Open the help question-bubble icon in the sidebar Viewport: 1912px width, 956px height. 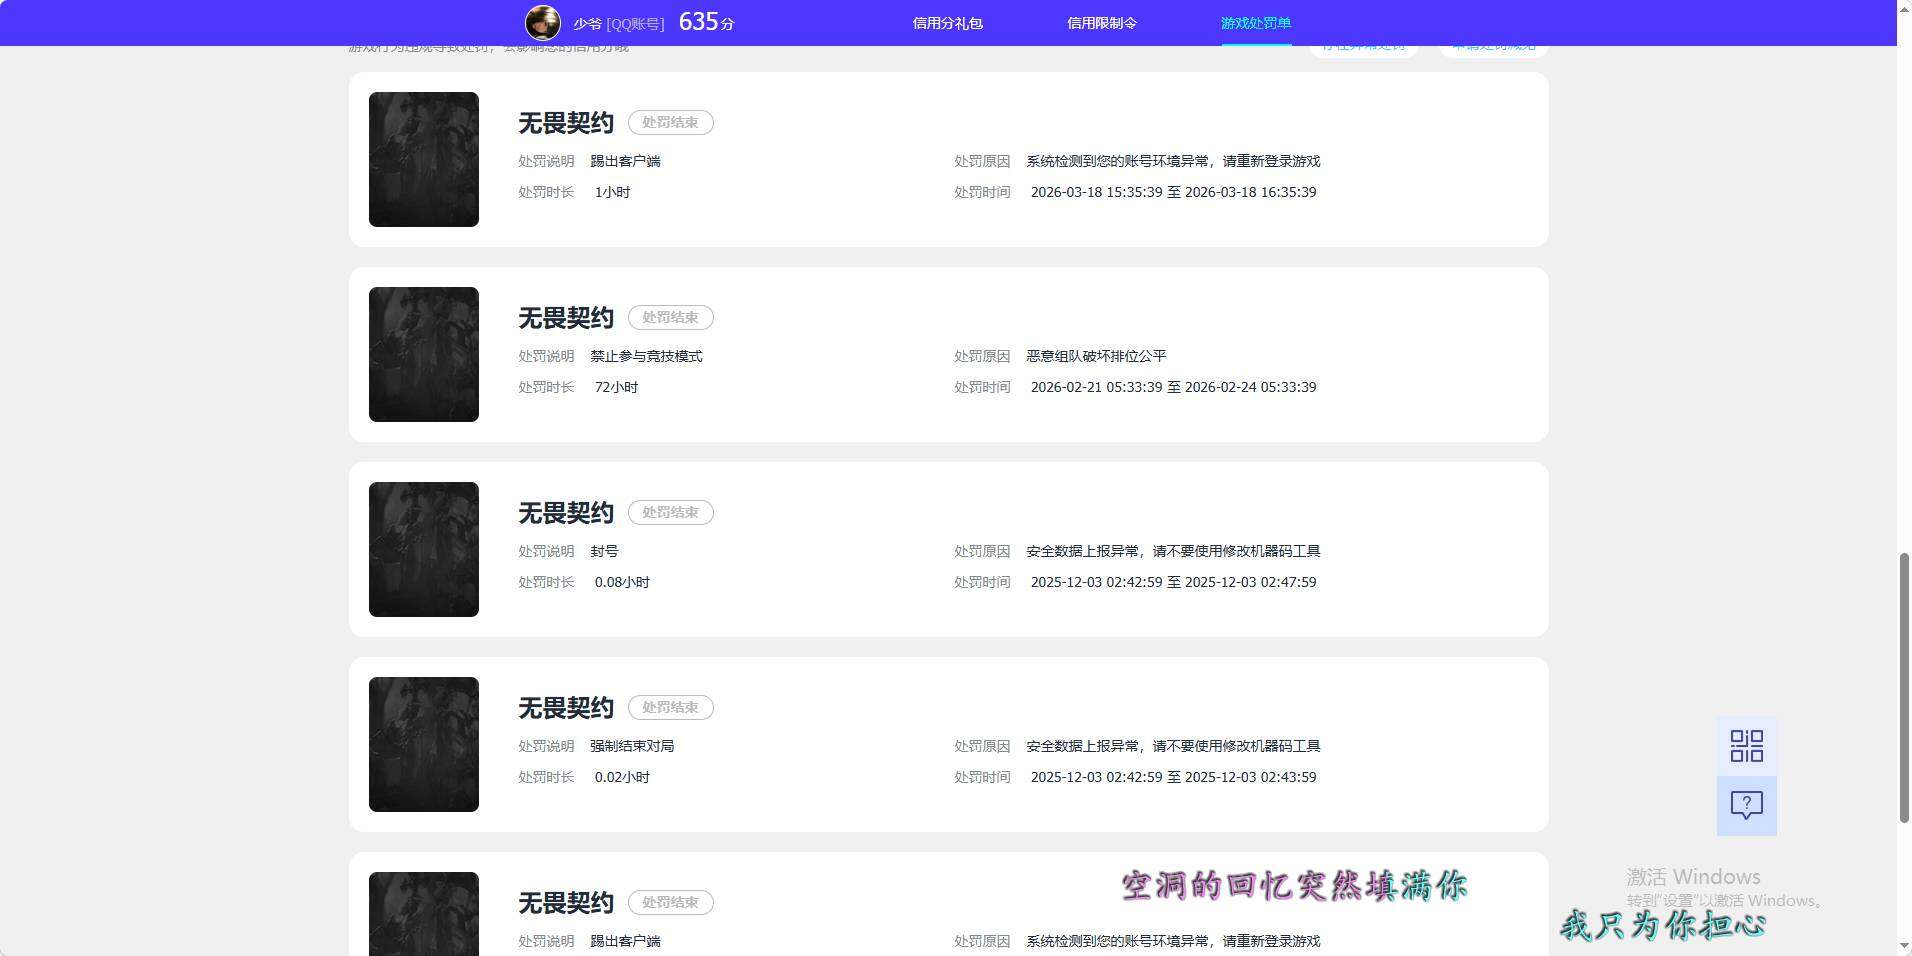click(1745, 805)
